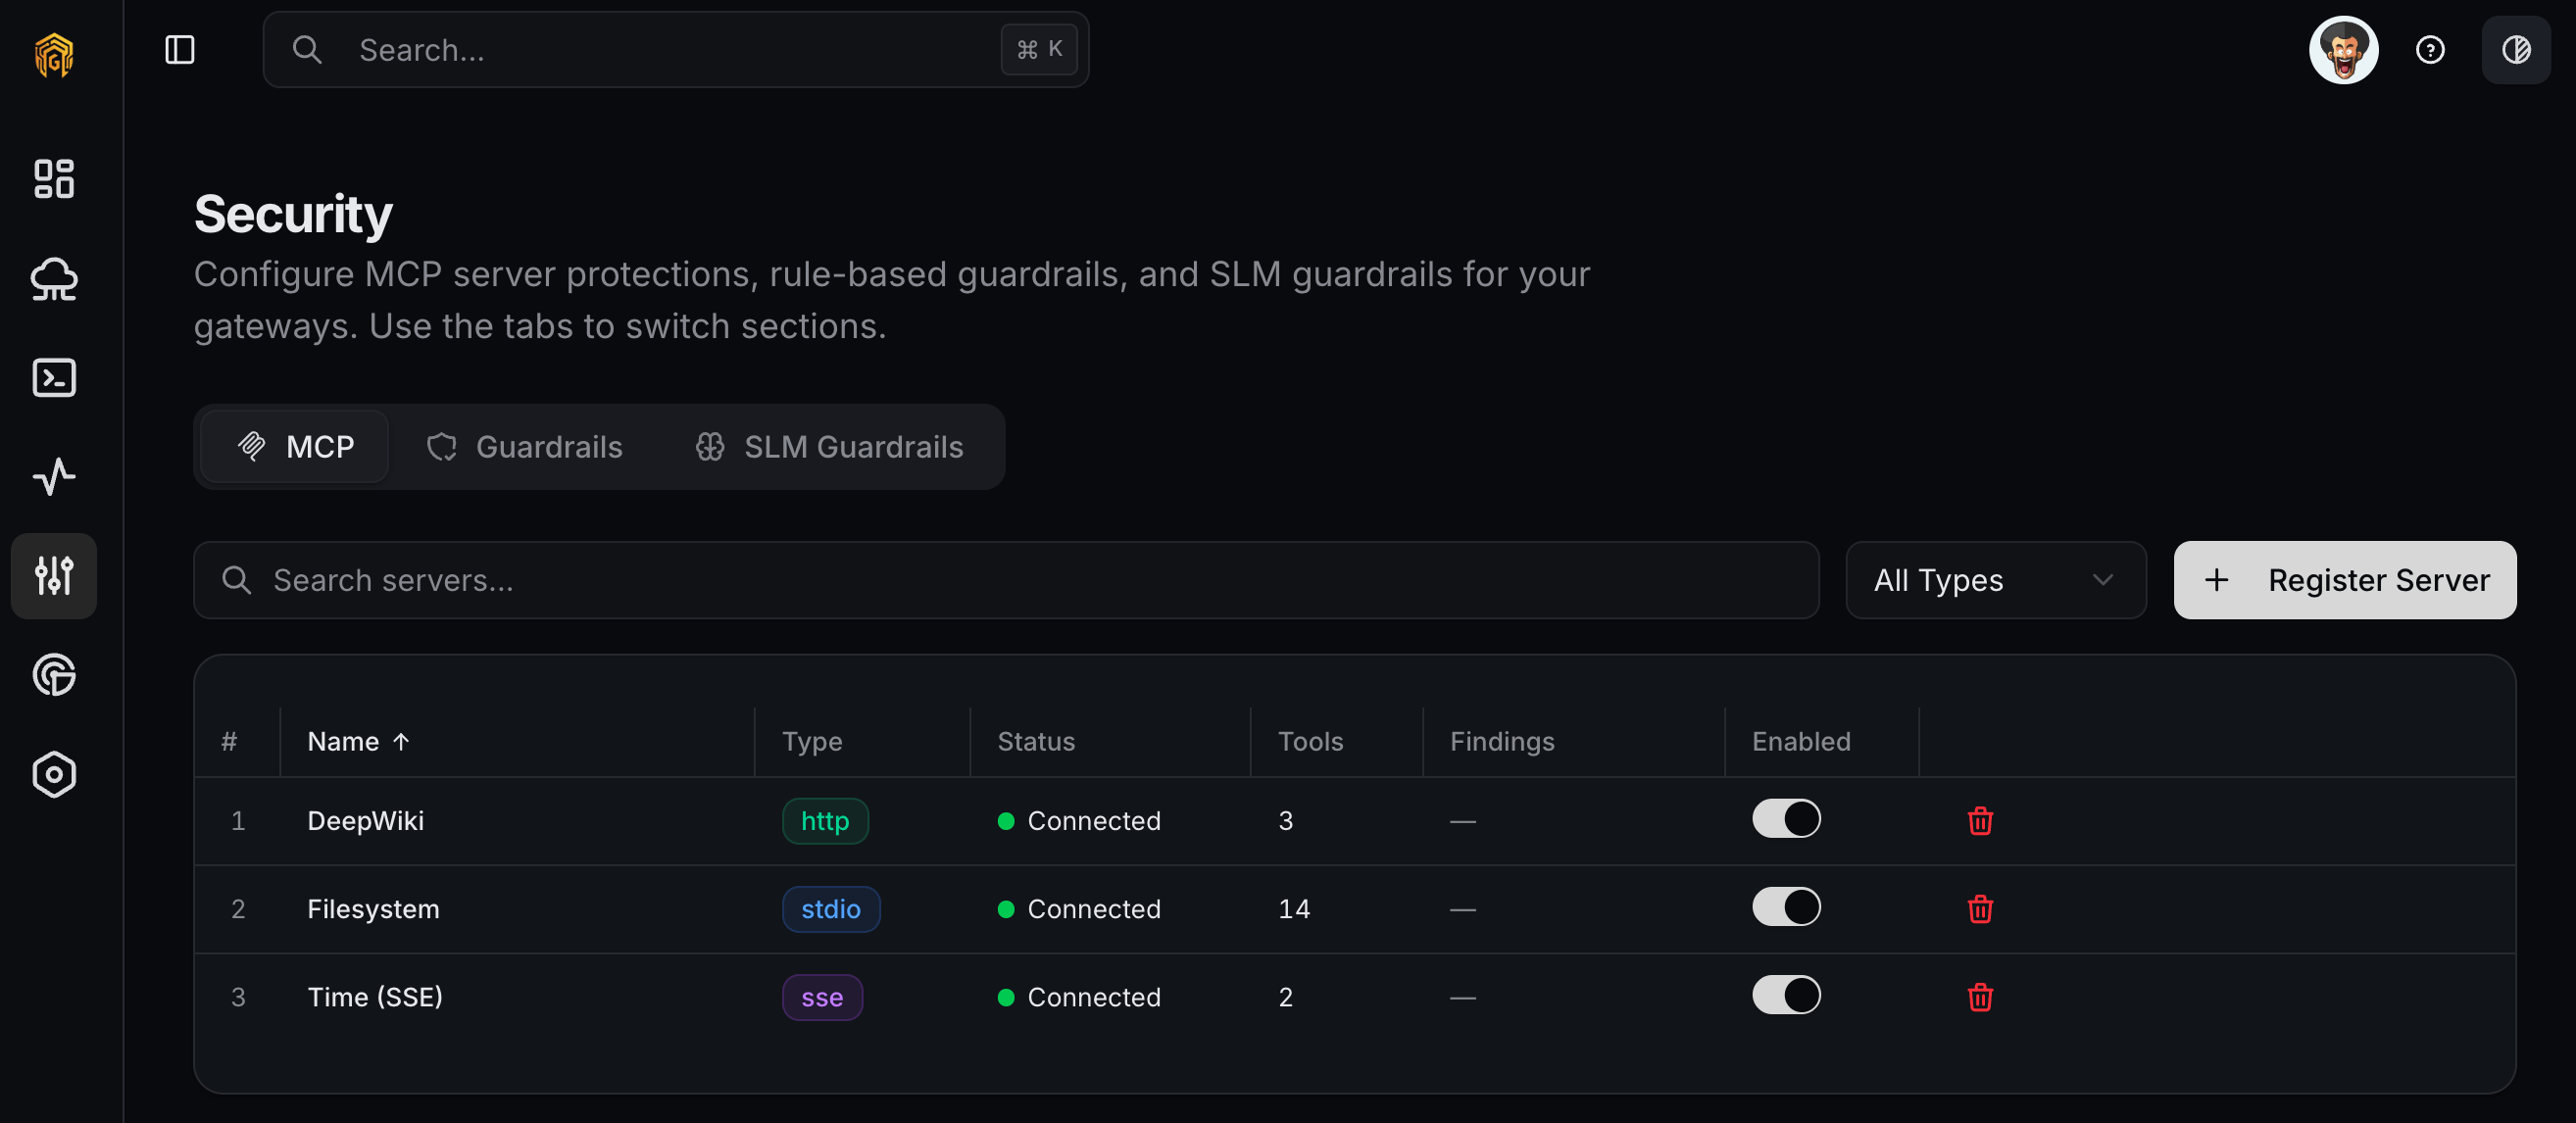Click the Security page heading
The width and height of the screenshot is (2576, 1123).
coord(293,214)
